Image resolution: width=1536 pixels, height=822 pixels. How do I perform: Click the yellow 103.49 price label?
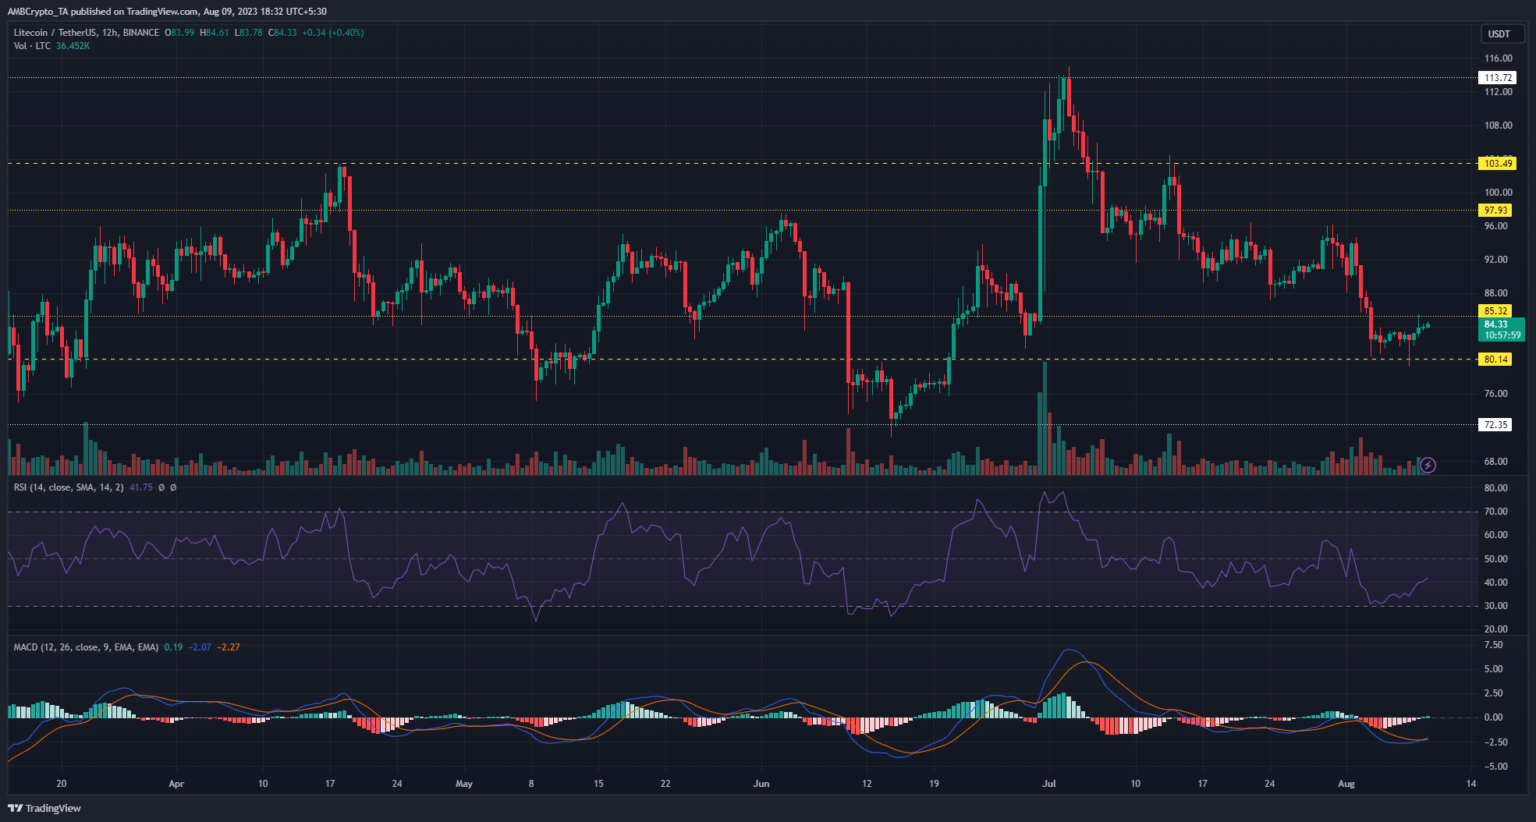click(x=1498, y=163)
